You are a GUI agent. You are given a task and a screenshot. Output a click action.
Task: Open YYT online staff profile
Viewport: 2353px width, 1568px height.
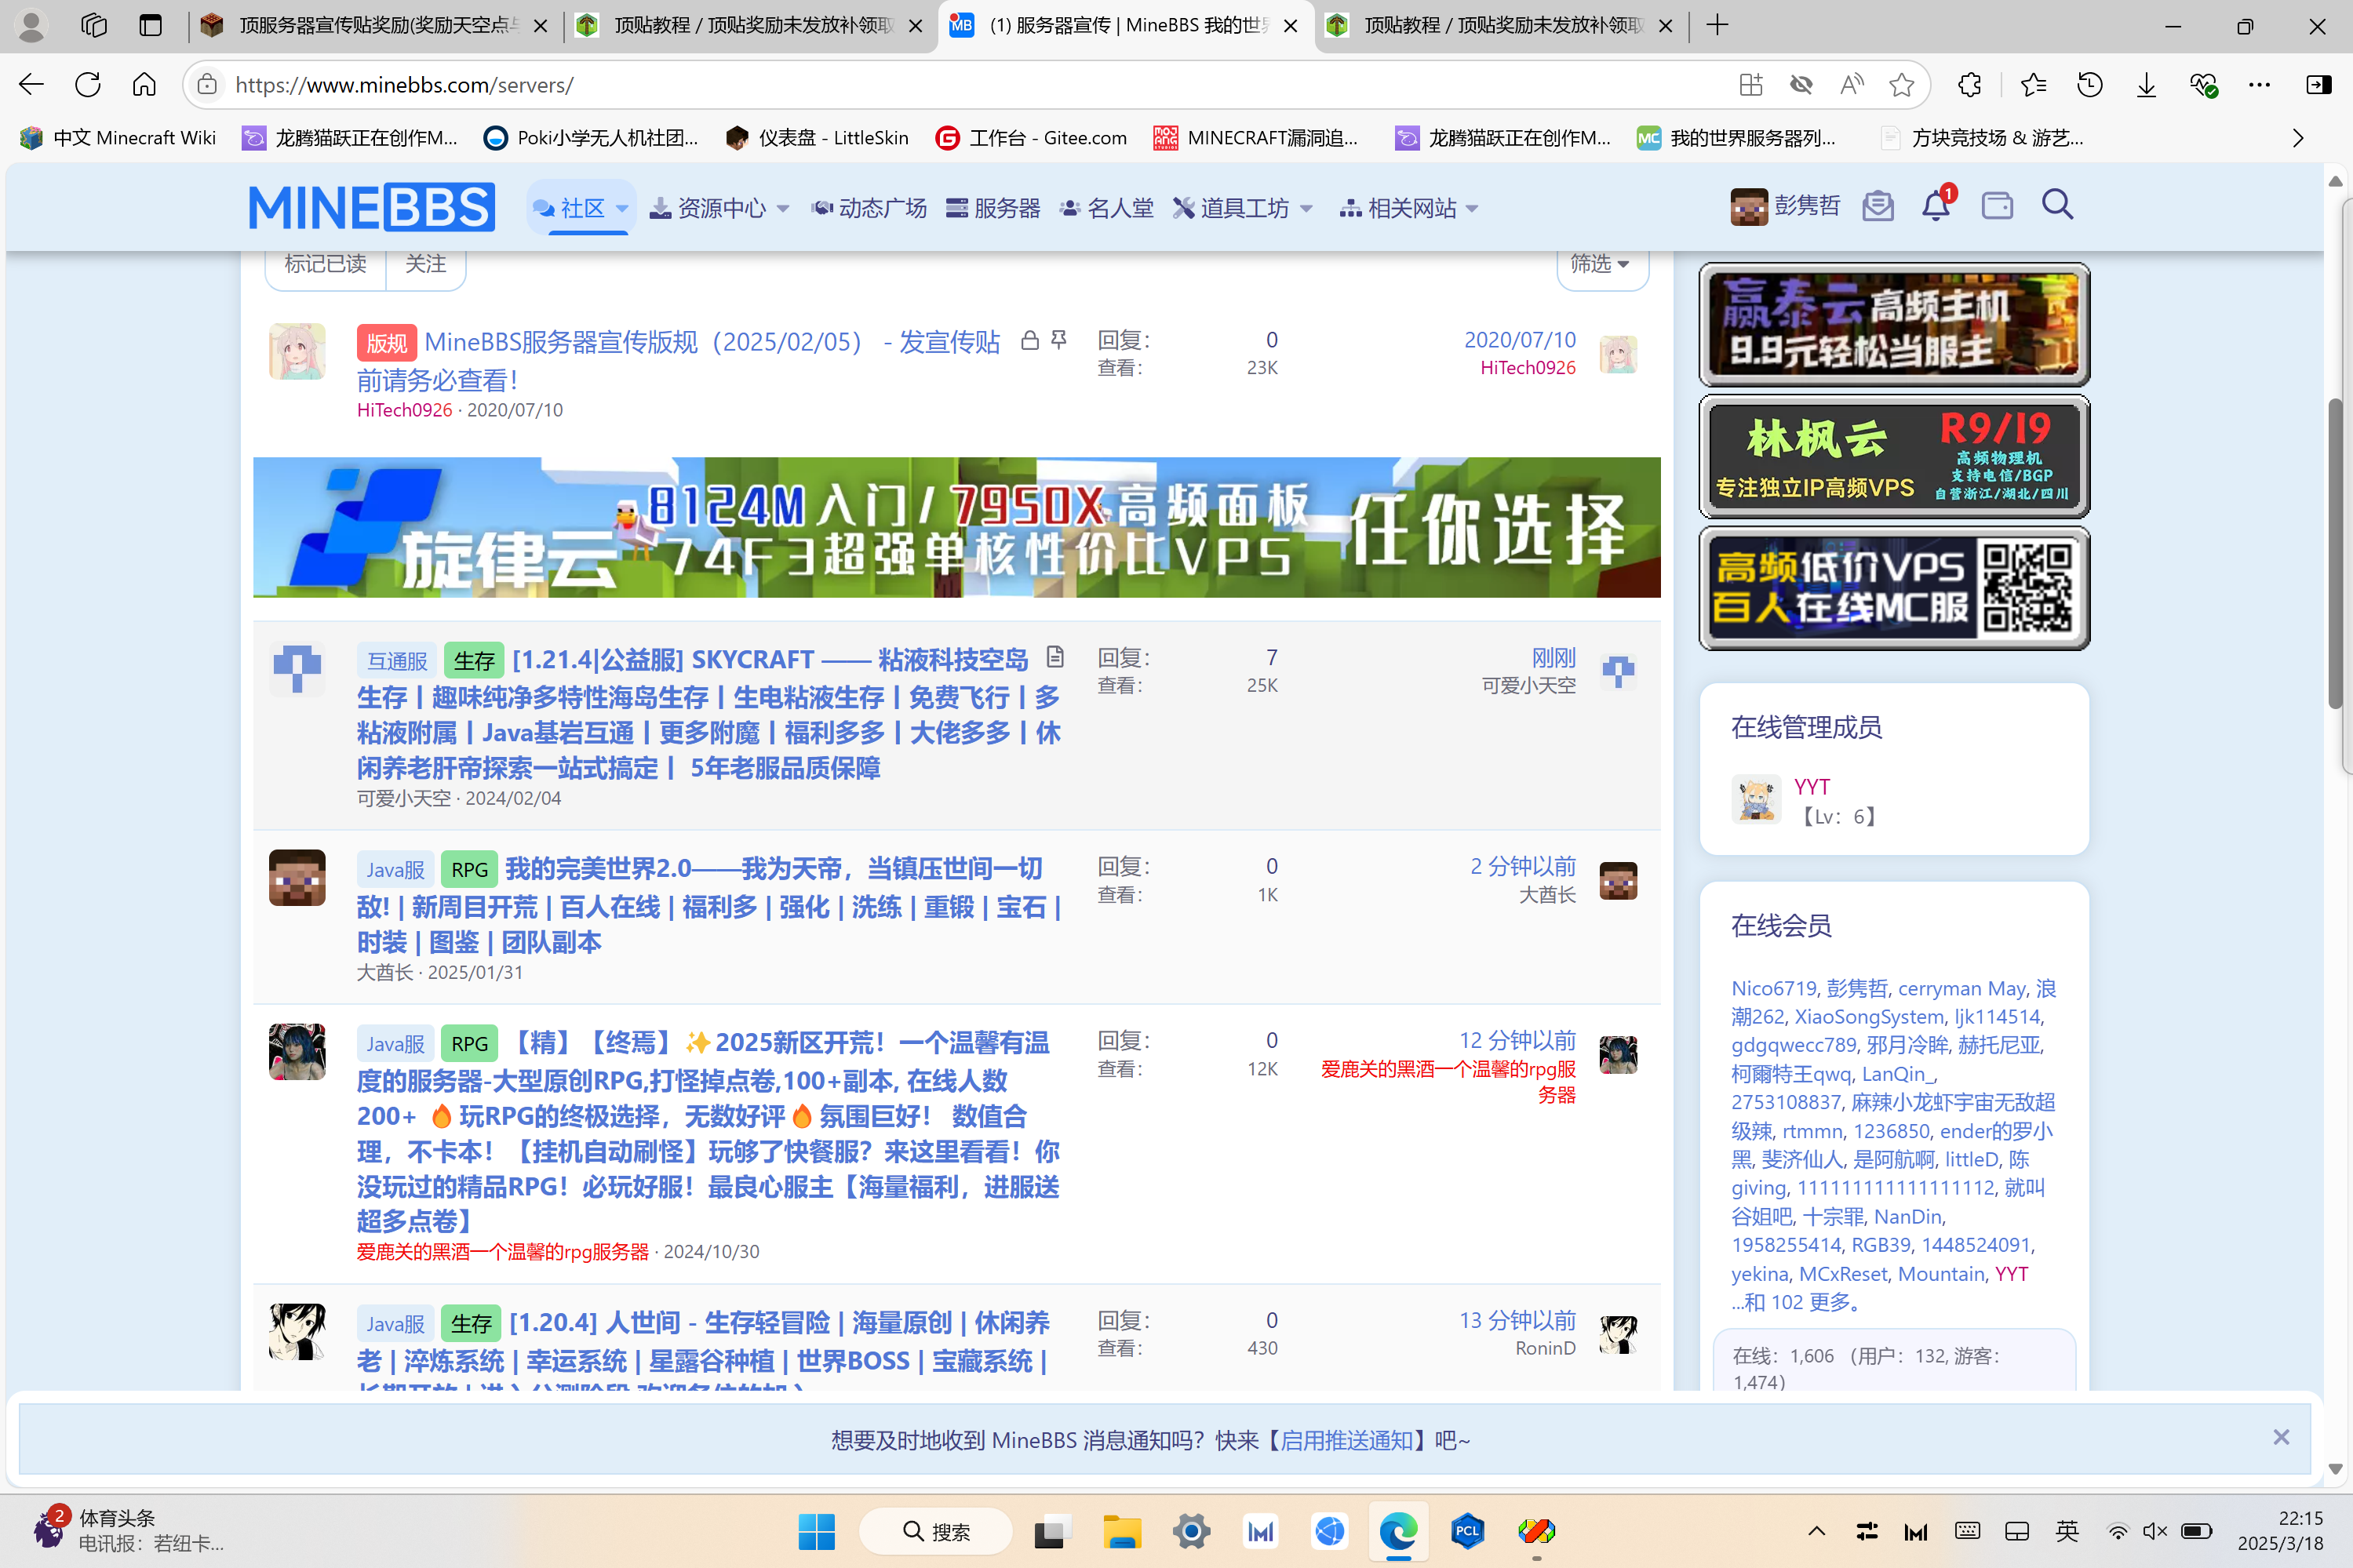1811,787
